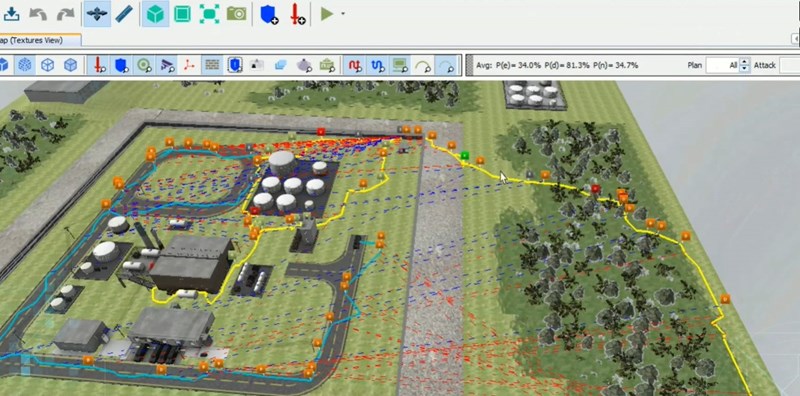Screen dimensions: 800x396
Task: Click the framed blue shield selection icon
Action: click(235, 65)
